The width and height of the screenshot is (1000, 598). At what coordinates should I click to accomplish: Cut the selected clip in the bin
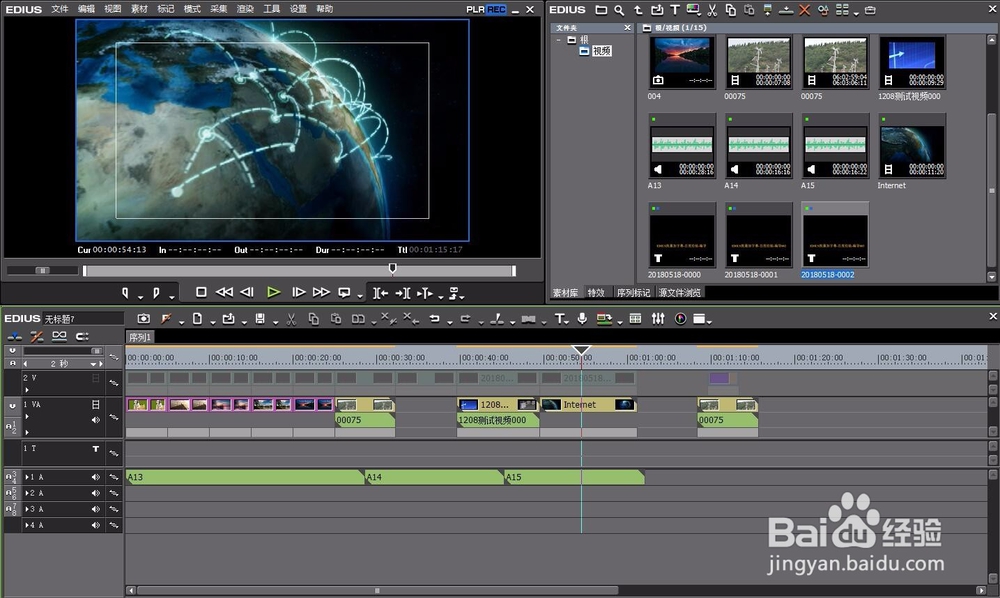tap(712, 10)
